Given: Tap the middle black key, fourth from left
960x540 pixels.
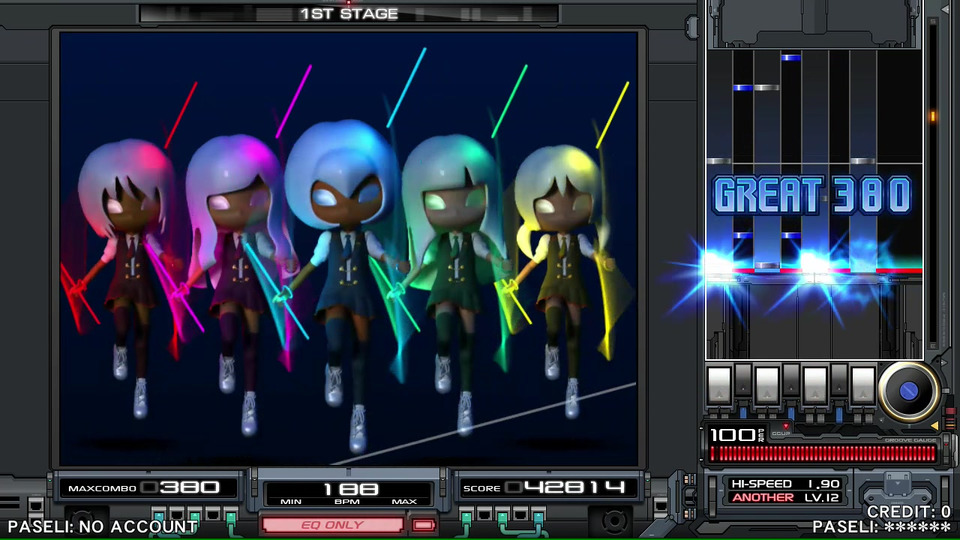Looking at the screenshot, I should (791, 380).
